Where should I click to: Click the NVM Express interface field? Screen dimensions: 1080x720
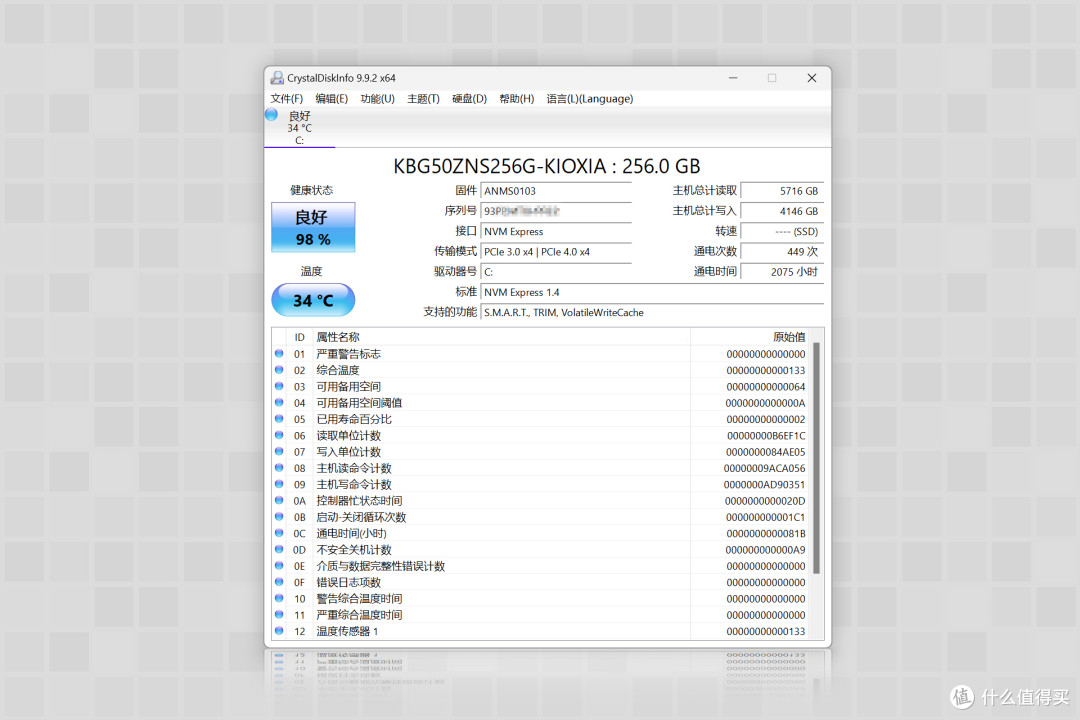pos(556,232)
